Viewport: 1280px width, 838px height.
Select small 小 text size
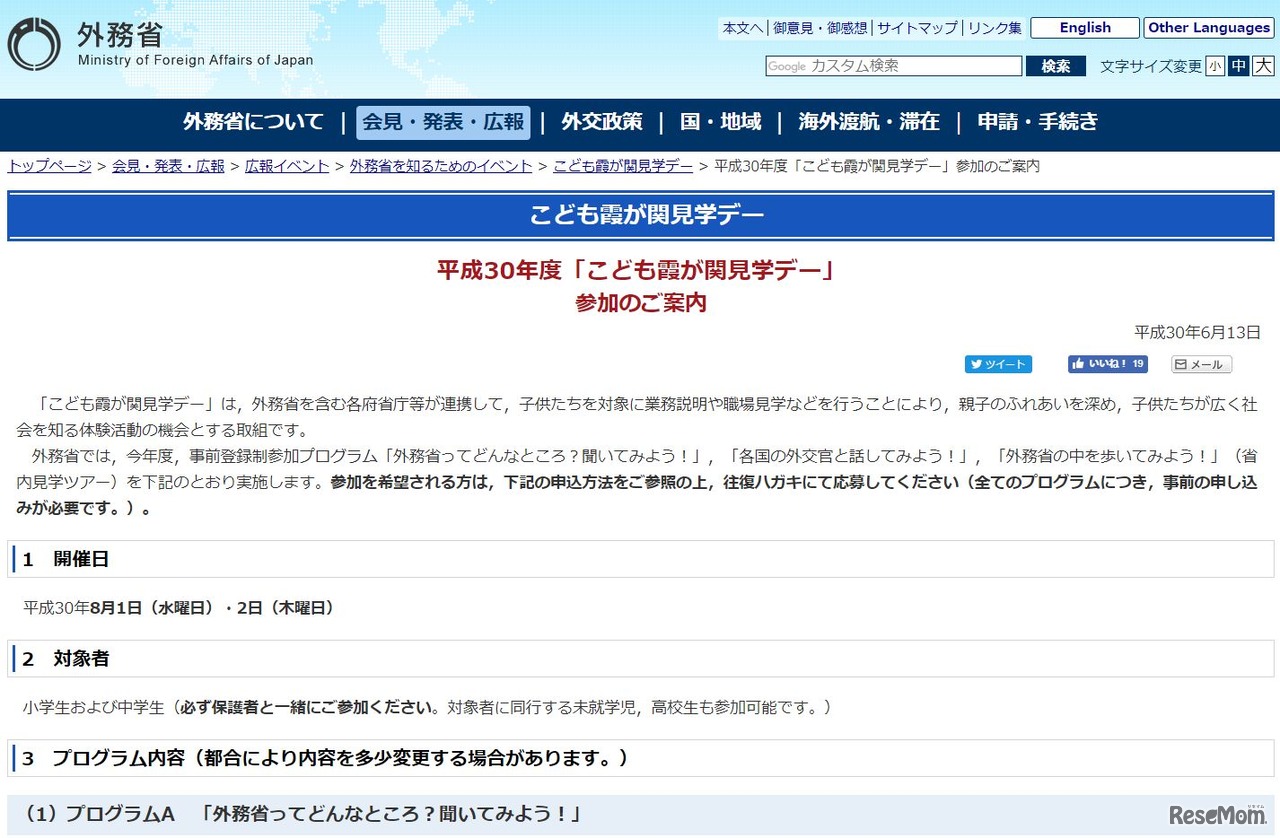pos(1215,66)
